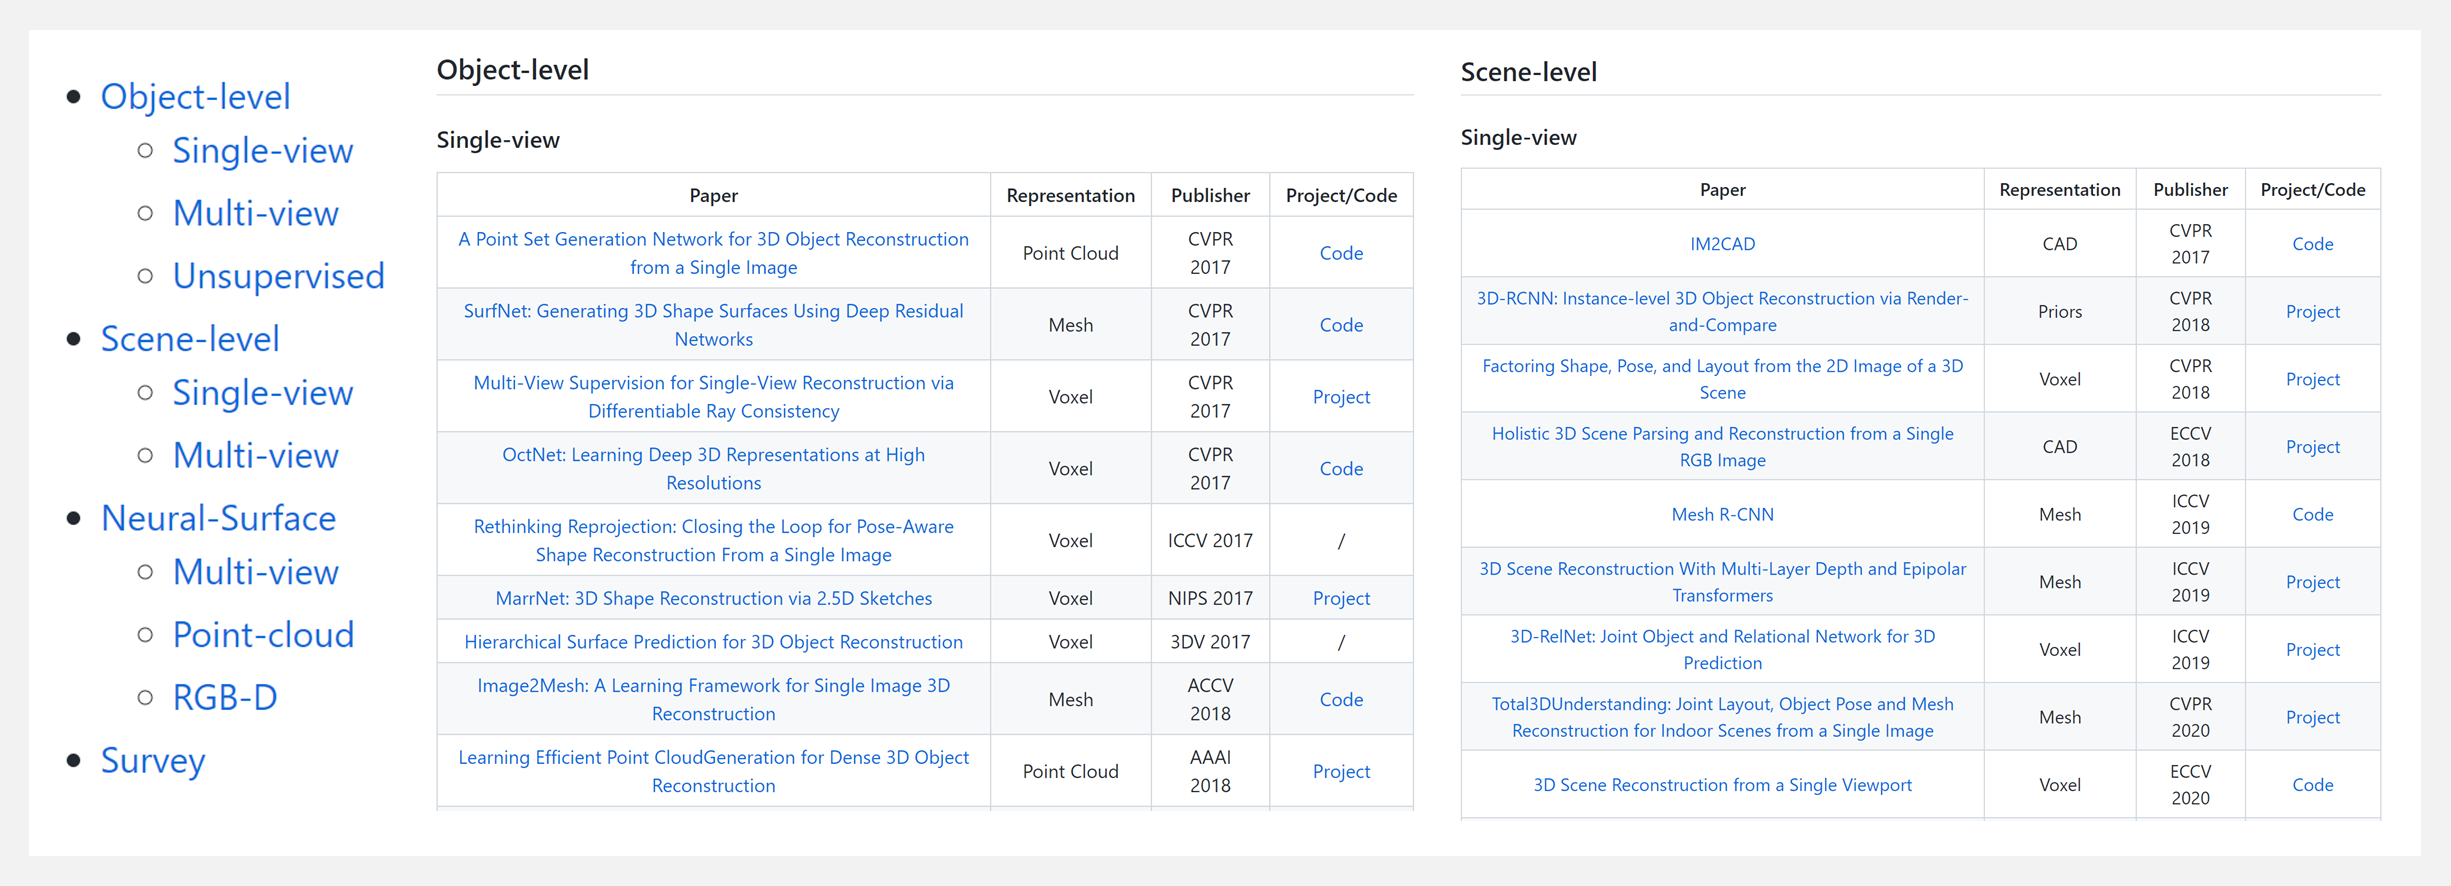This screenshot has width=2451, height=886.
Task: Open Code link for Point Set Generation
Action: point(1341,253)
